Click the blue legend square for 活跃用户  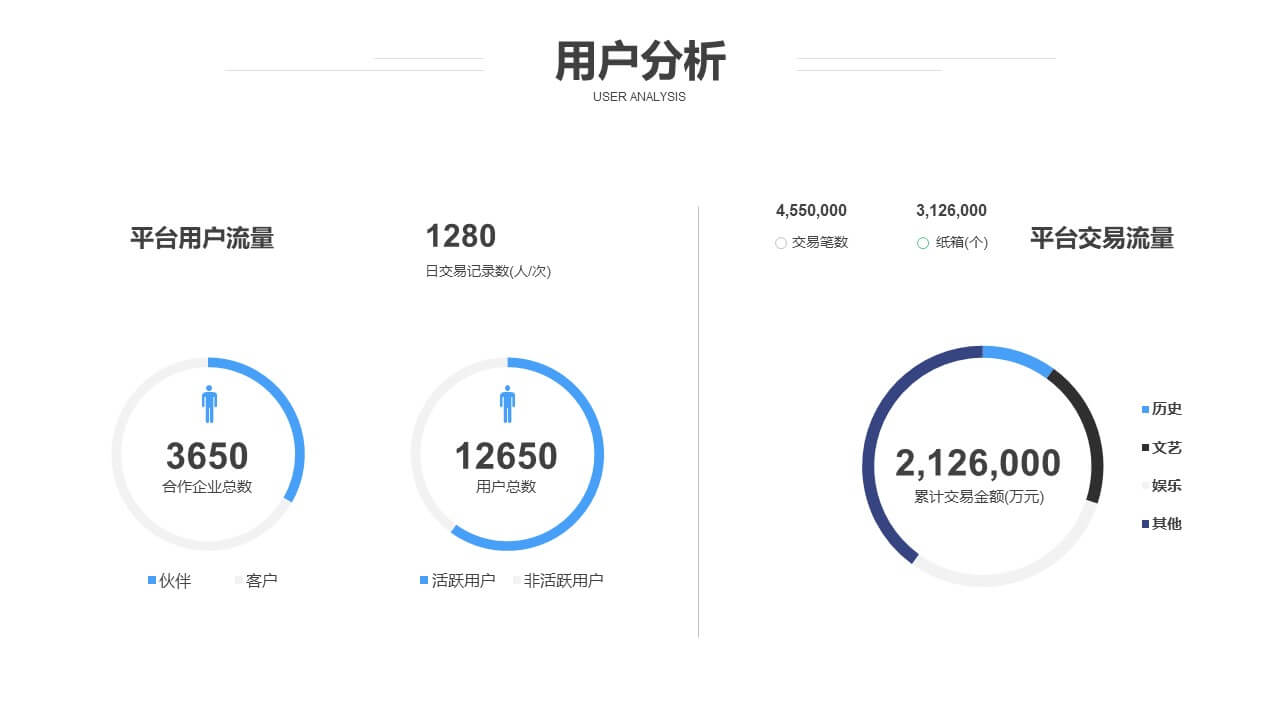(x=424, y=580)
